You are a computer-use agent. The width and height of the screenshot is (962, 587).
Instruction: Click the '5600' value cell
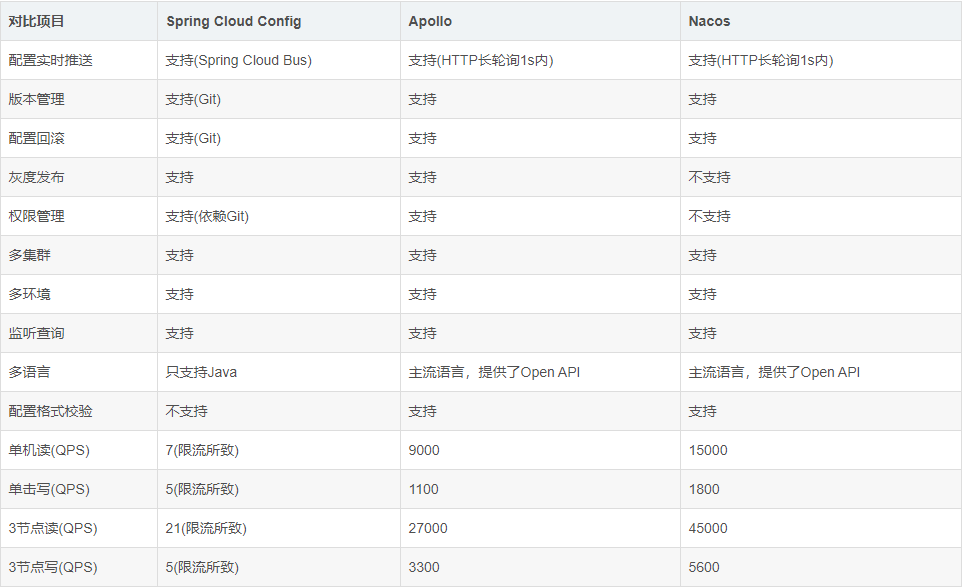pyautogui.click(x=704, y=567)
